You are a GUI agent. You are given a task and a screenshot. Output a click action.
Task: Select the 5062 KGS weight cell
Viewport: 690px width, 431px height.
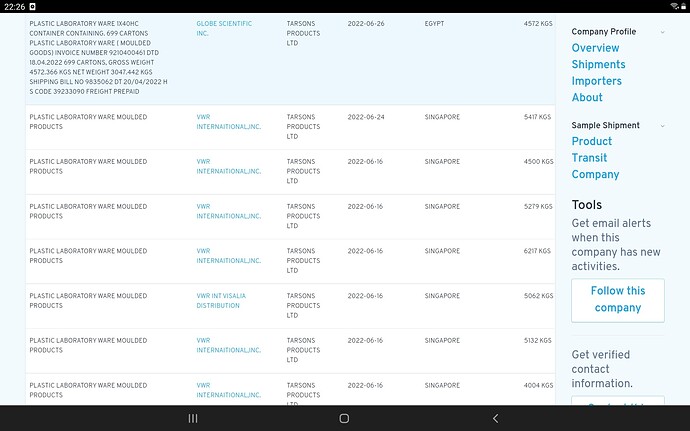coord(538,296)
